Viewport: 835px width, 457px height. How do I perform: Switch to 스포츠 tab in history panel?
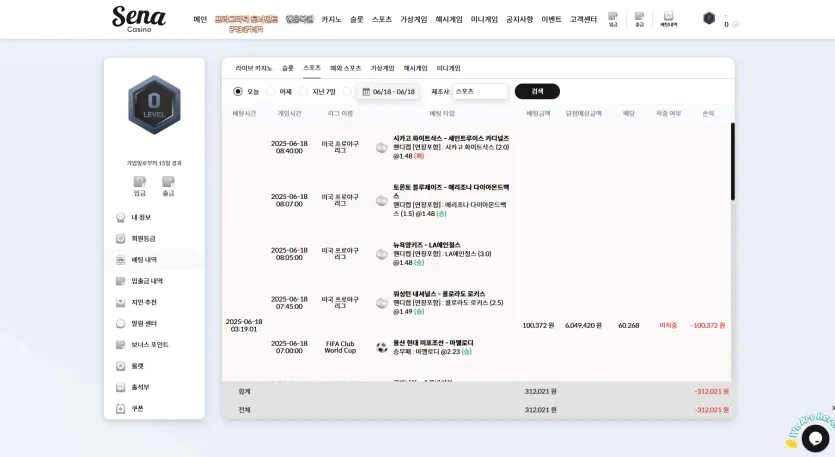[312, 68]
